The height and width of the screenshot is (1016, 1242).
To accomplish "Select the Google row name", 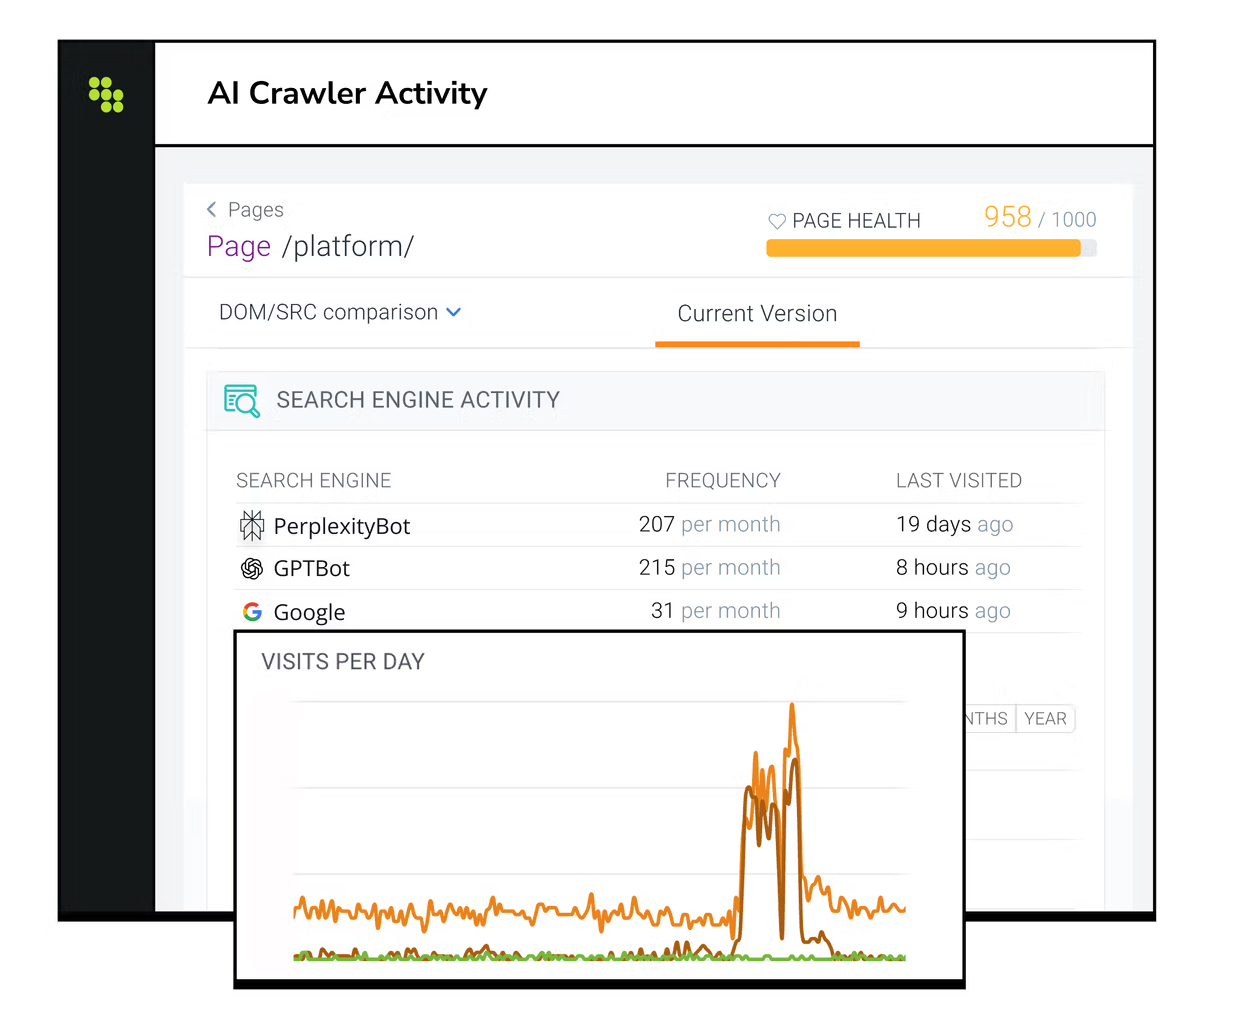I will click(309, 612).
